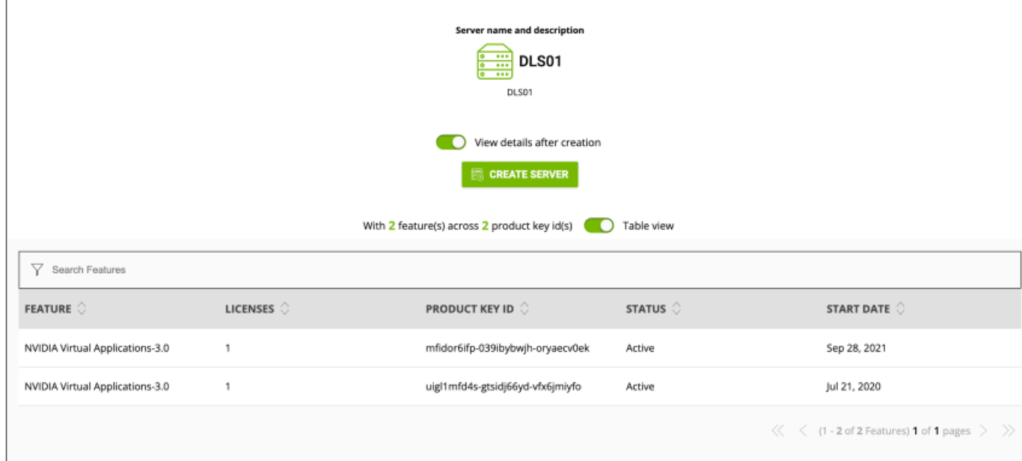Go to the previous page arrow
1022x461 pixels.
coord(803,430)
